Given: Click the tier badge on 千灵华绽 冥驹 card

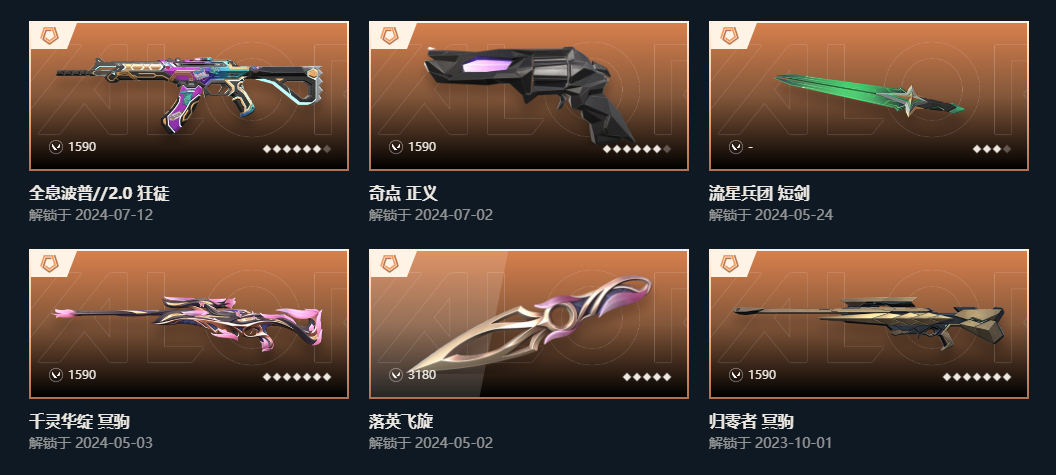Looking at the screenshot, I should point(49,263).
